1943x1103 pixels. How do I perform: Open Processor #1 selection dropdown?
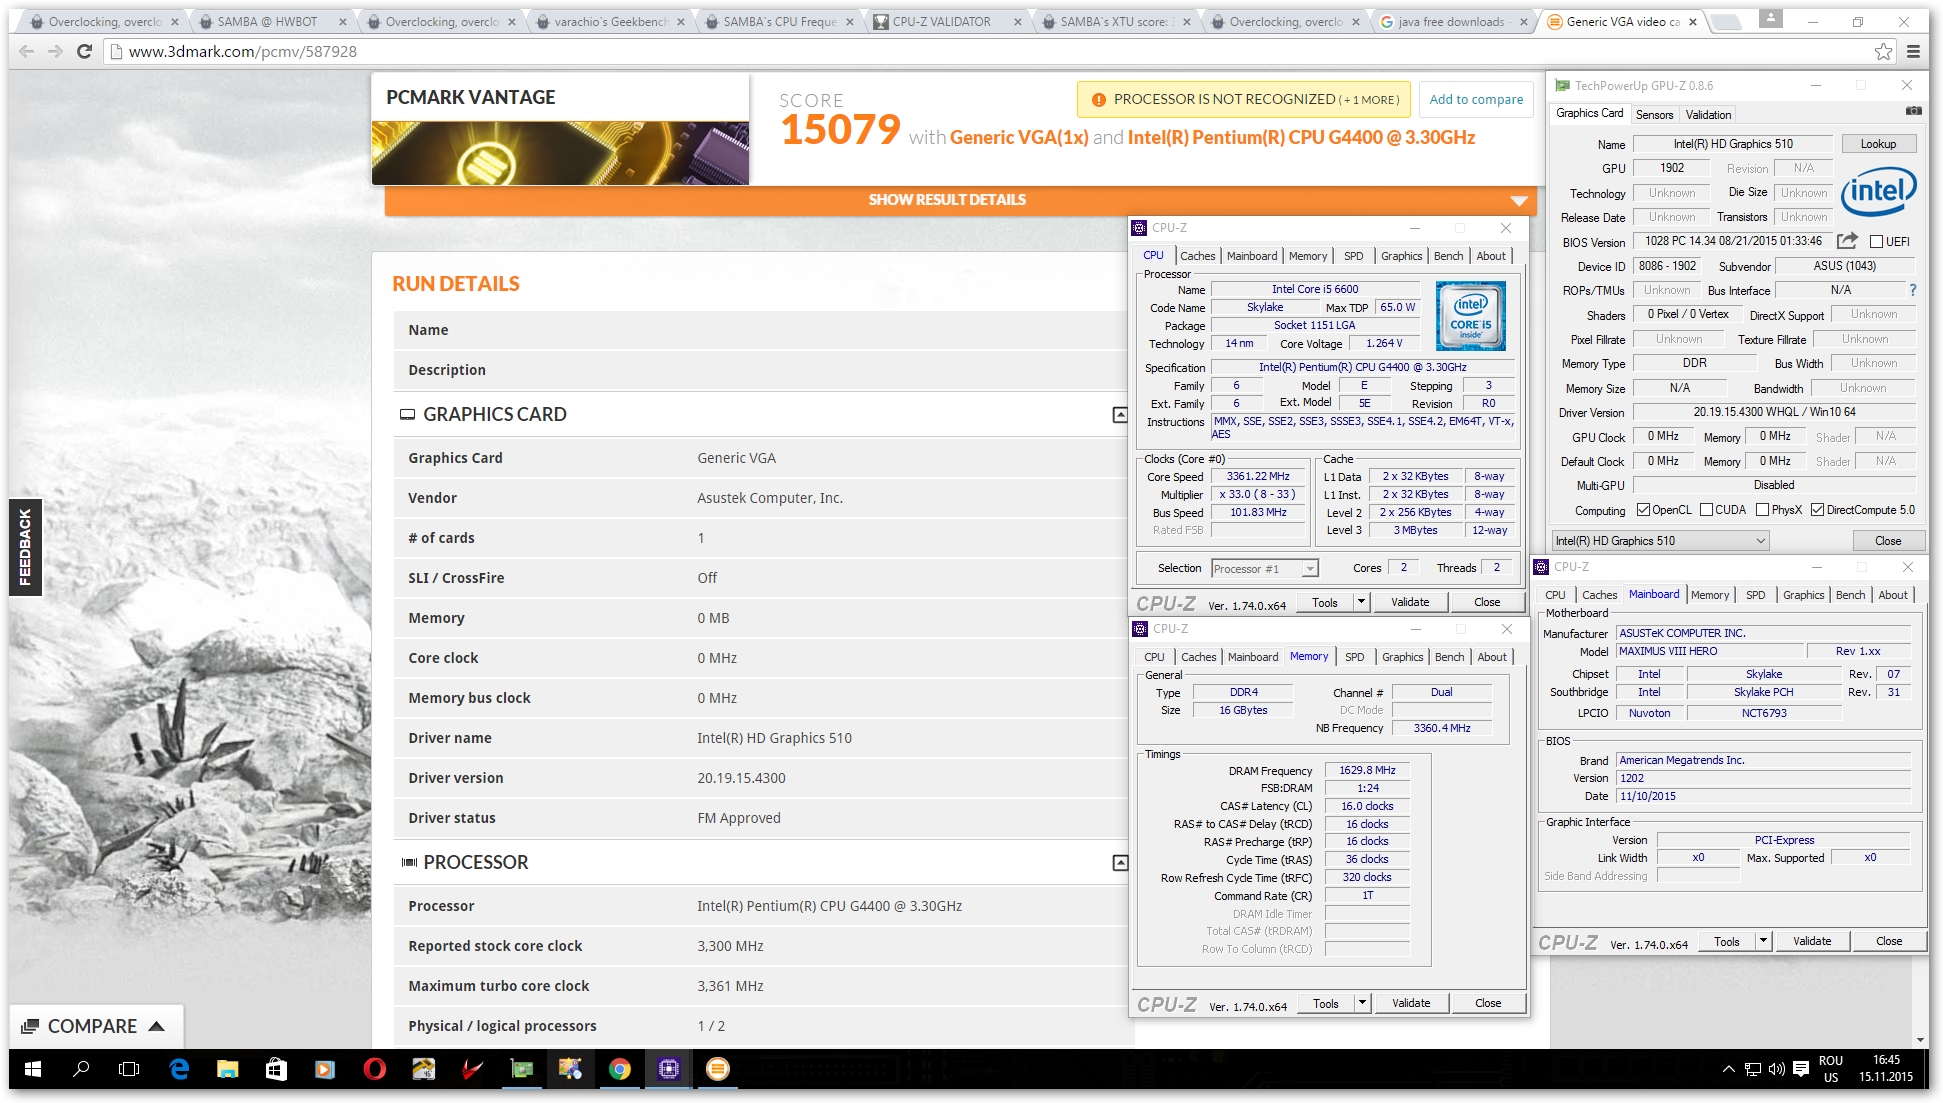tap(1264, 569)
